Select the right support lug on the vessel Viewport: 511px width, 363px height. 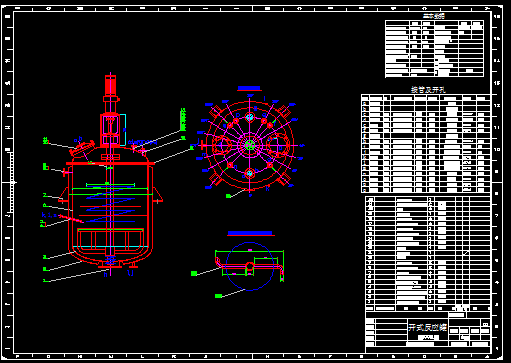158,195
